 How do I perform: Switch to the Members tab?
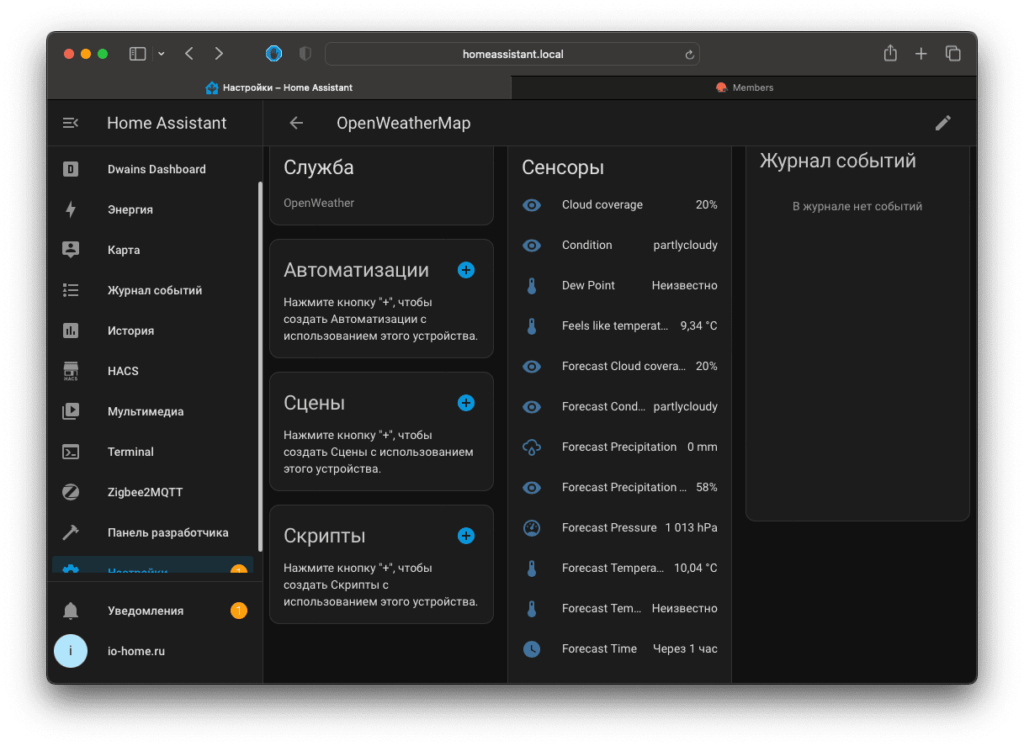[x=744, y=88]
